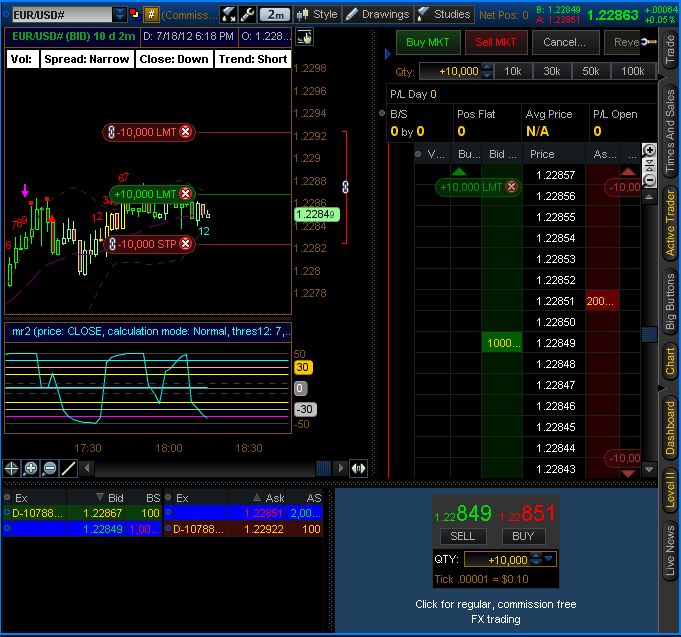Click the flashlight share icon in toolbar
Screen dimensions: 681x637
pyautogui.click(x=228, y=15)
